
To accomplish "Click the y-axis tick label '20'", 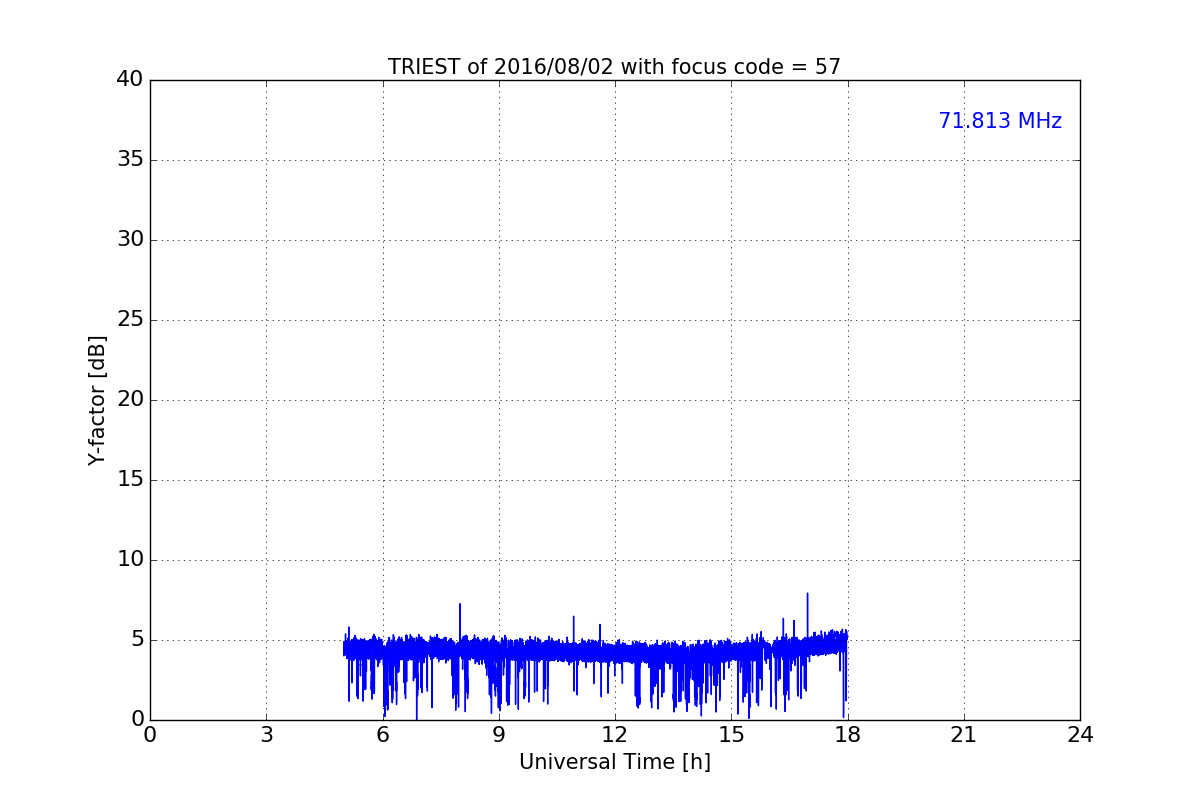I will 130,400.
